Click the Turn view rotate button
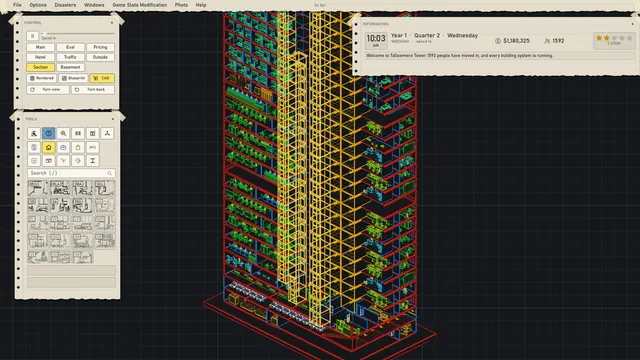640x360 pixels. tap(48, 89)
